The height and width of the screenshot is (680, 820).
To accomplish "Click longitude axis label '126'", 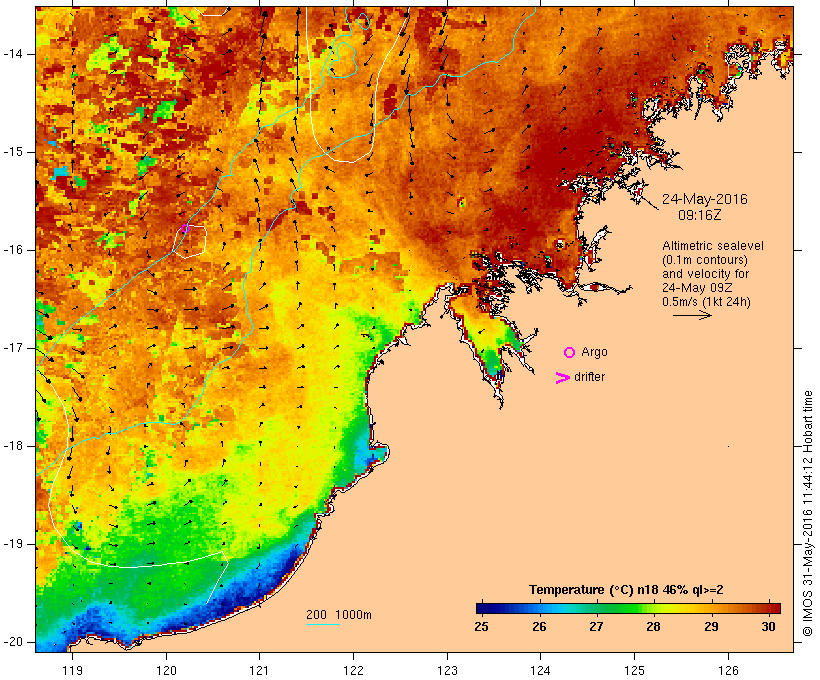I will [728, 671].
